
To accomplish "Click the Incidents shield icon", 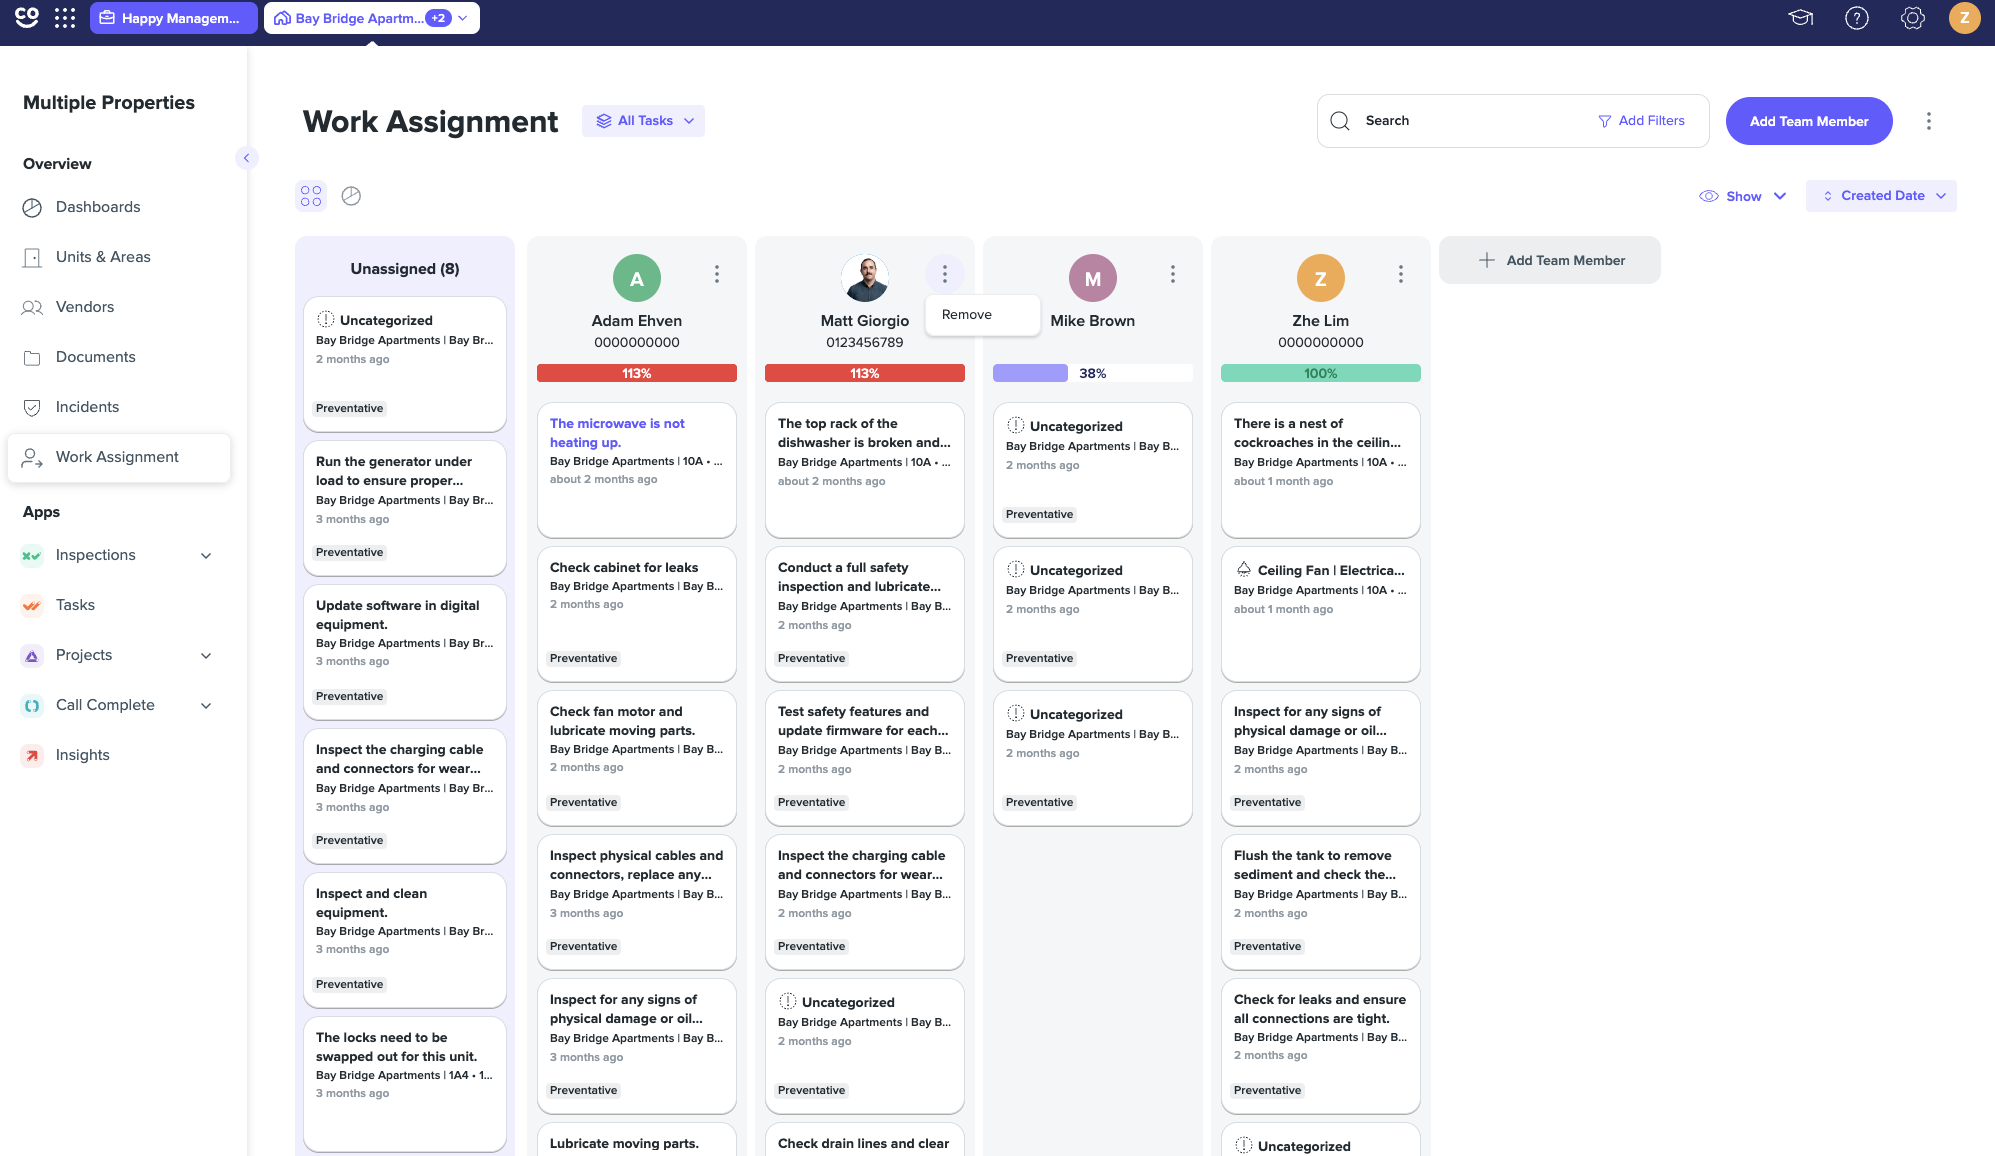I will [32, 407].
